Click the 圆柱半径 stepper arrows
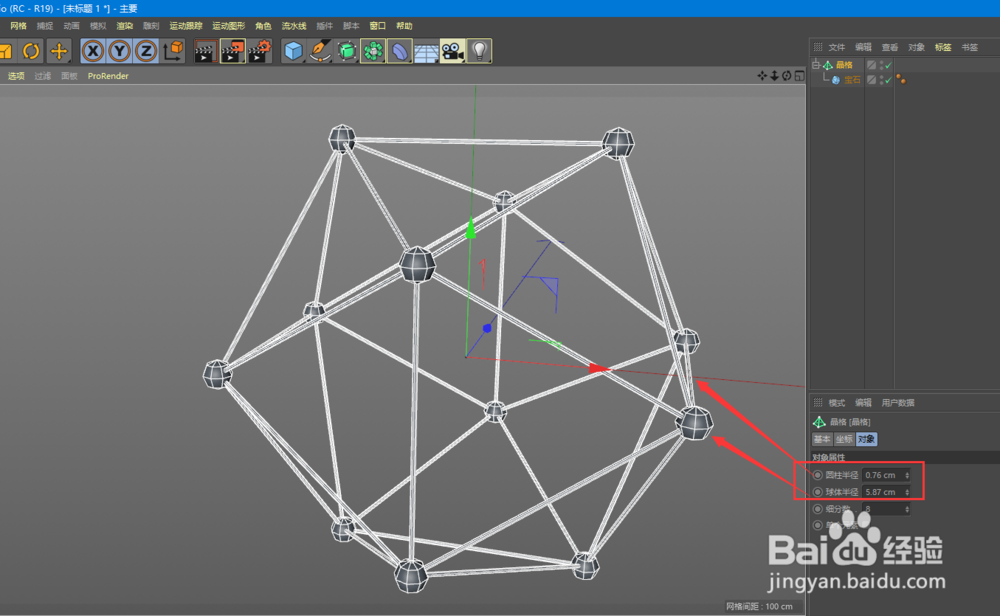Screen dimensions: 1000x616 907,475
